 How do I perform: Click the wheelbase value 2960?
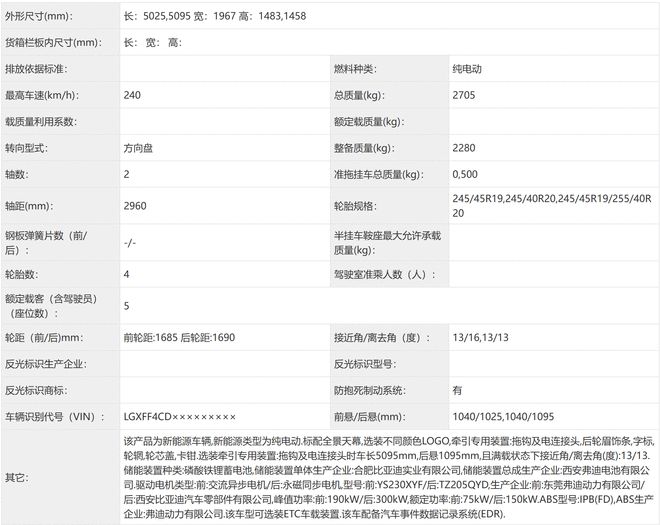point(135,206)
